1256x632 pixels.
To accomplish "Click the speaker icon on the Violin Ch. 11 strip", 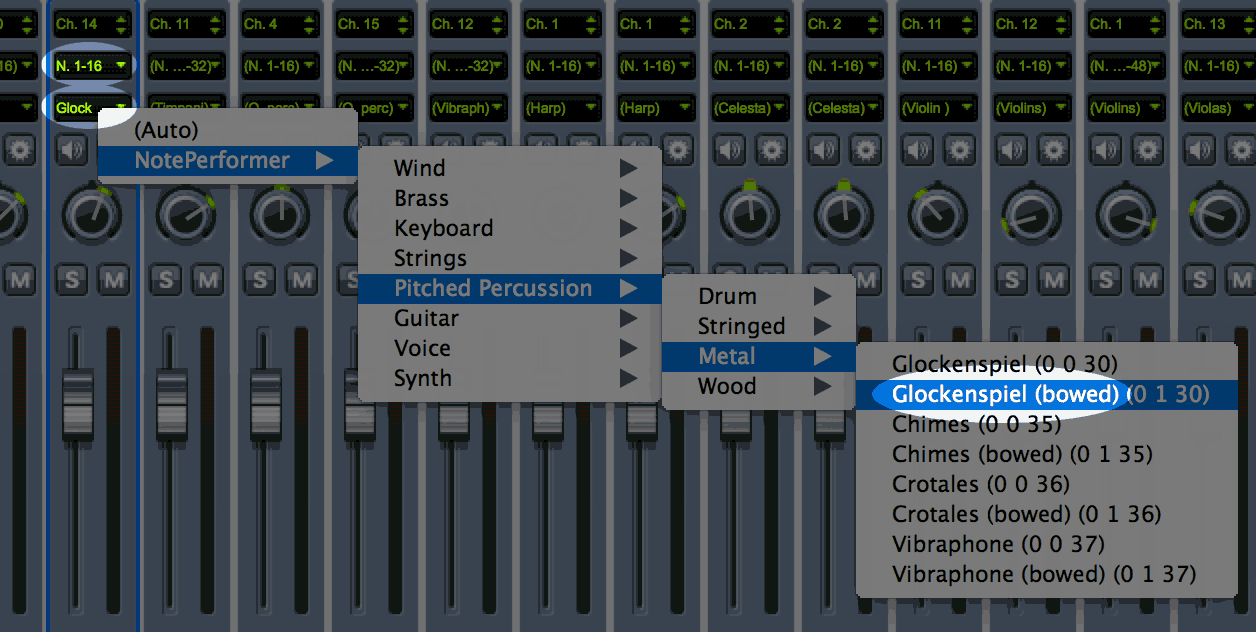I will 917,150.
